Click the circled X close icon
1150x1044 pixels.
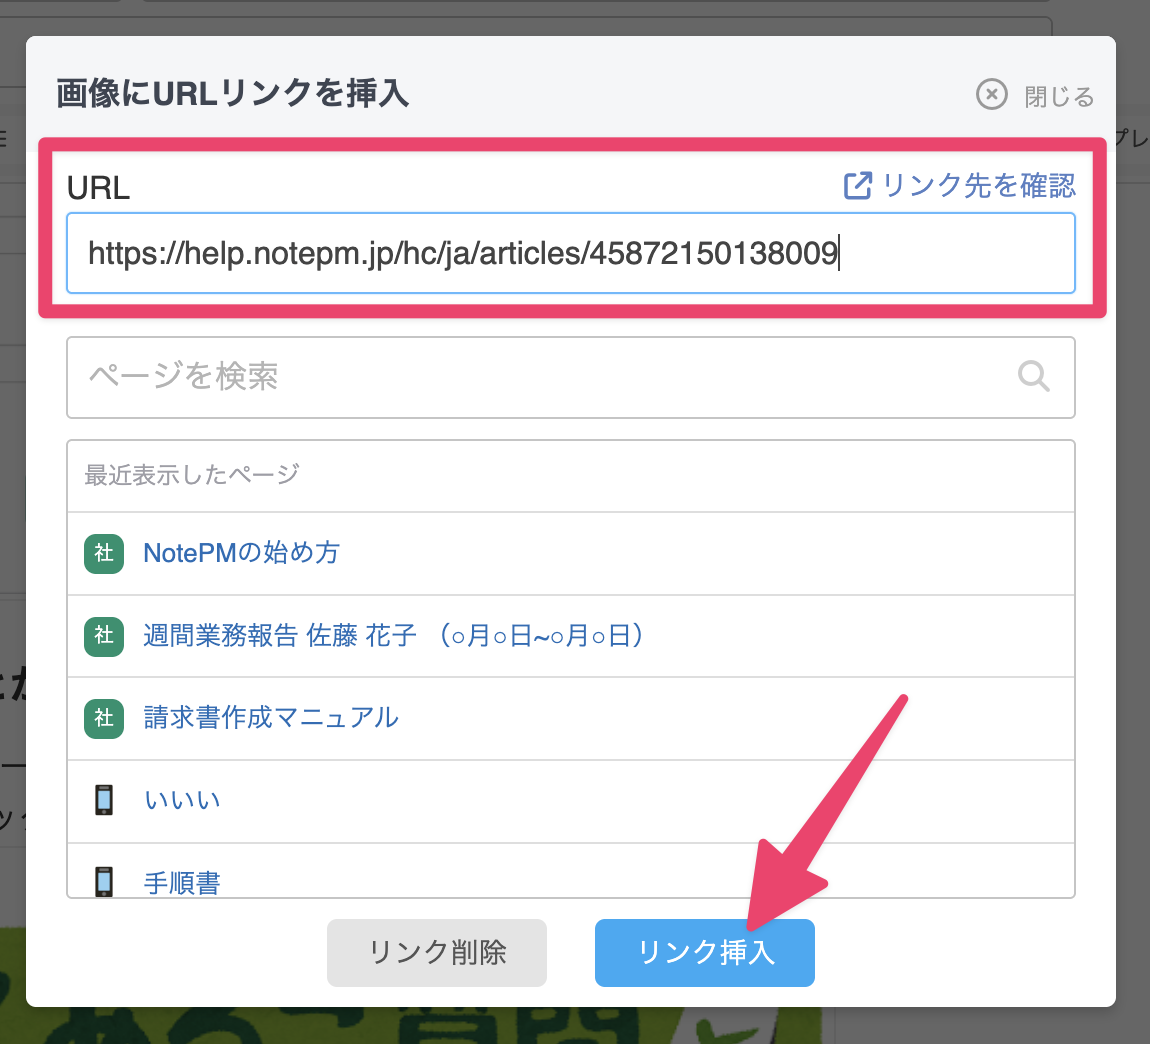[x=991, y=95]
